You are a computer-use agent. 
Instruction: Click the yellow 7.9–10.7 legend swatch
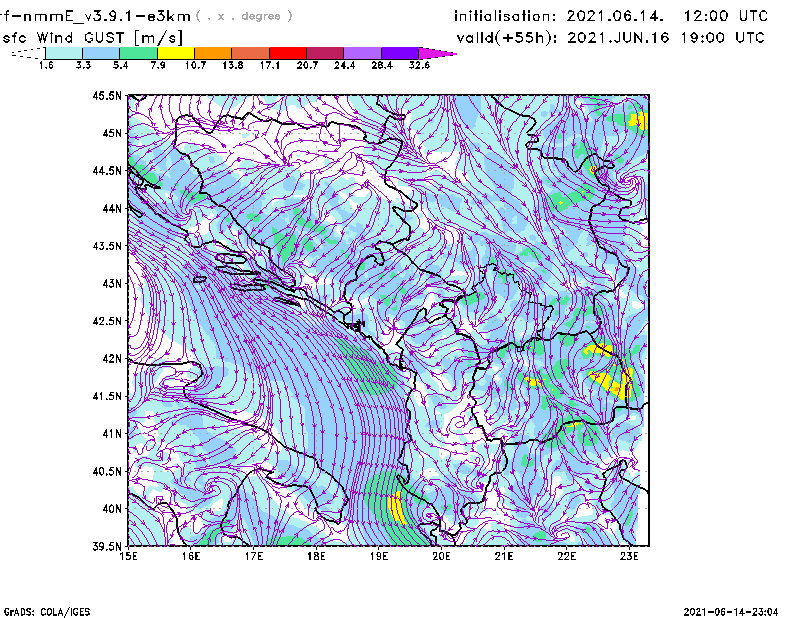coord(176,53)
